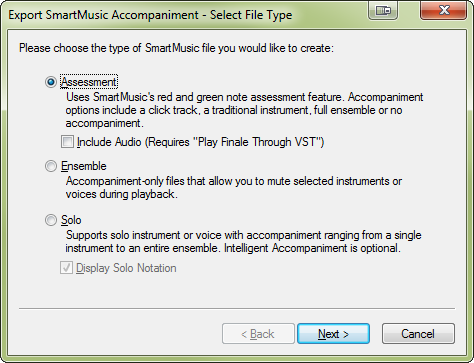Click the Please choose the type prompt text
This screenshot has height=363, width=474.
click(x=176, y=48)
